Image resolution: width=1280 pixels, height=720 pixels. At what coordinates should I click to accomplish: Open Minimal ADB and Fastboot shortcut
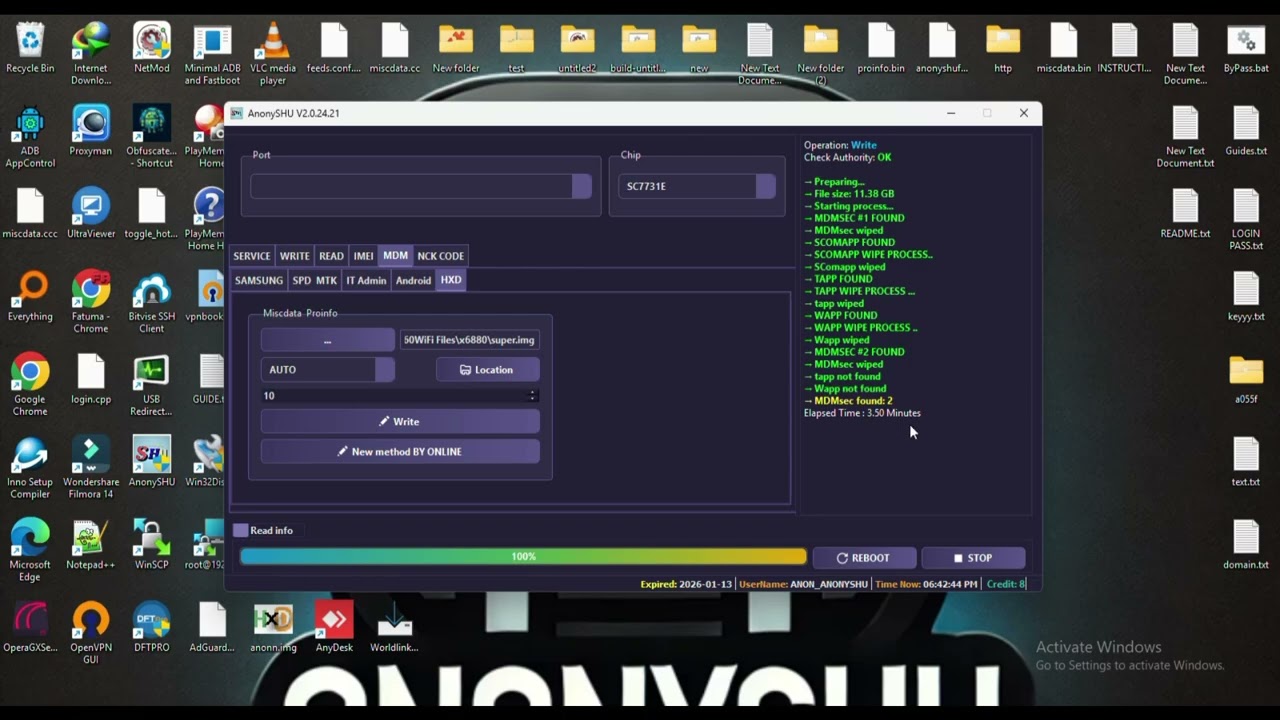(212, 53)
